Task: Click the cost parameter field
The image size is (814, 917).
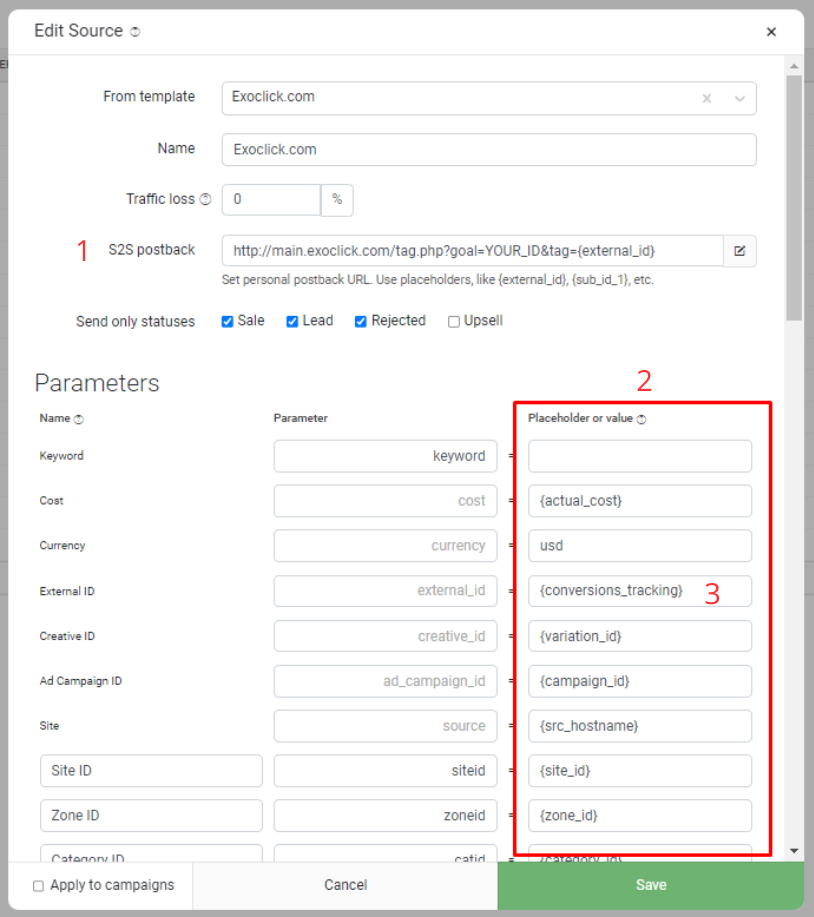Action: (385, 501)
